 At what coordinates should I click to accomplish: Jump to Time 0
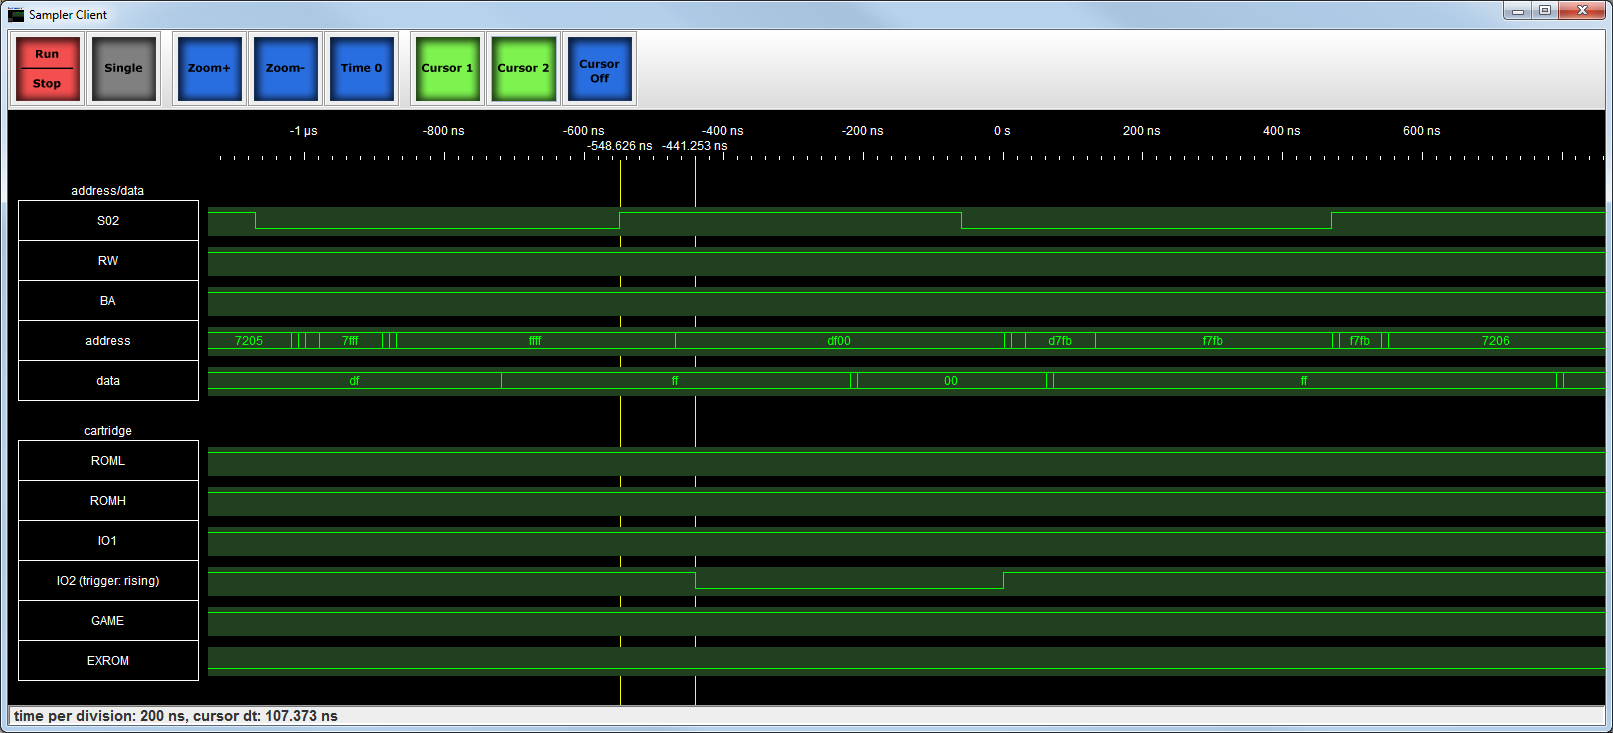coord(361,68)
